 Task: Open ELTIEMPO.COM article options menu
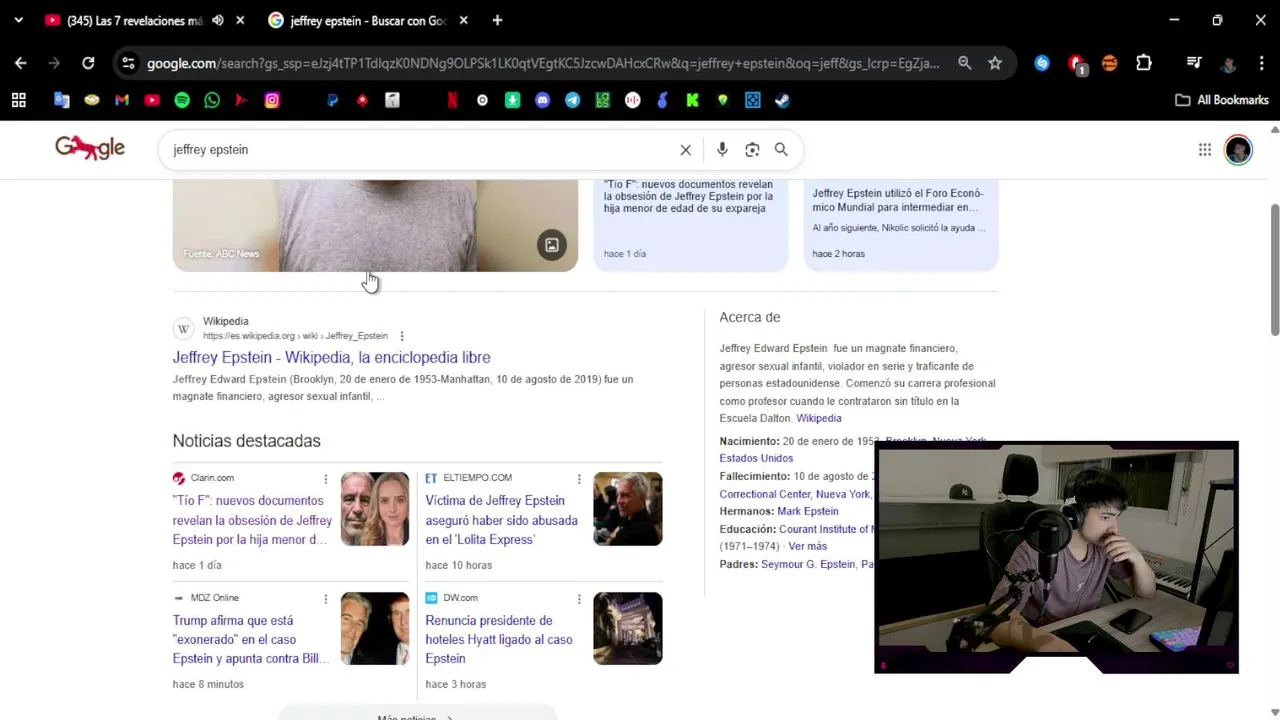tap(578, 478)
